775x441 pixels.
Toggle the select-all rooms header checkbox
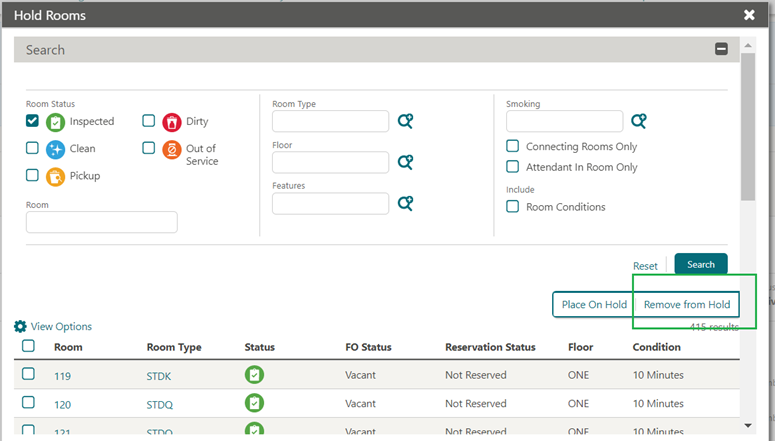point(29,346)
